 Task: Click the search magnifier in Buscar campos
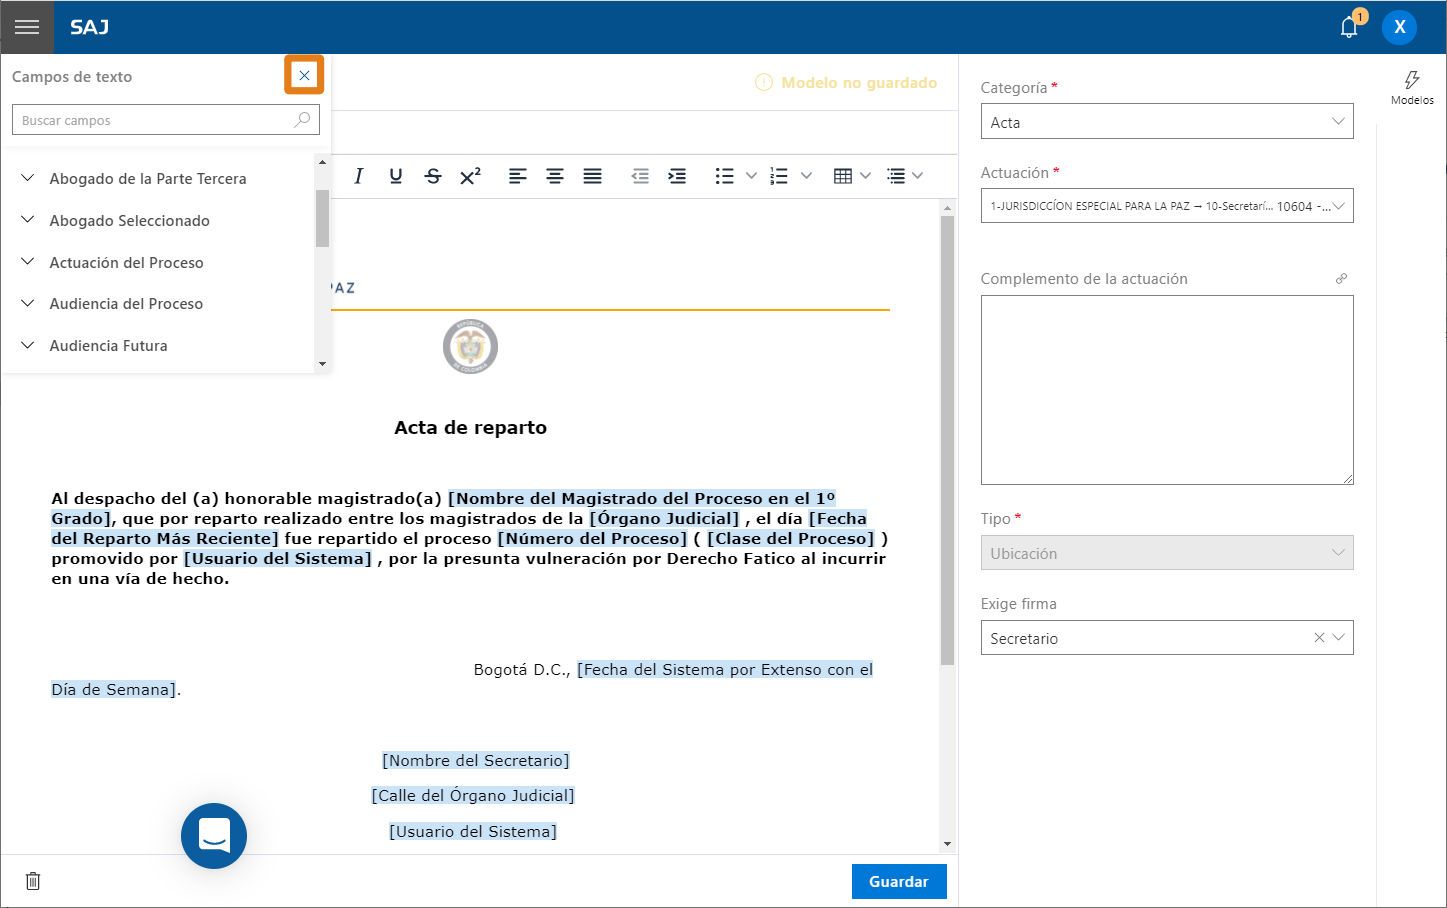coord(302,120)
